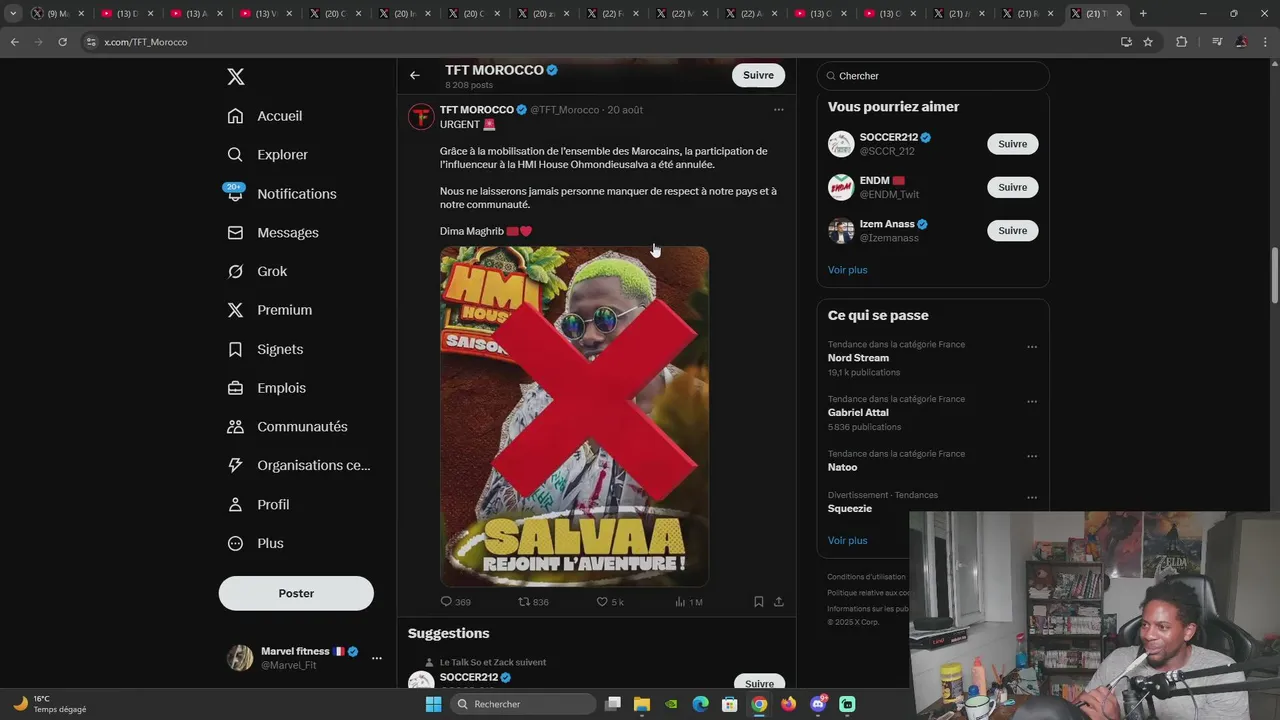Open options for Natoo trend
Viewport: 1280px width, 720px height.
pos(1032,456)
